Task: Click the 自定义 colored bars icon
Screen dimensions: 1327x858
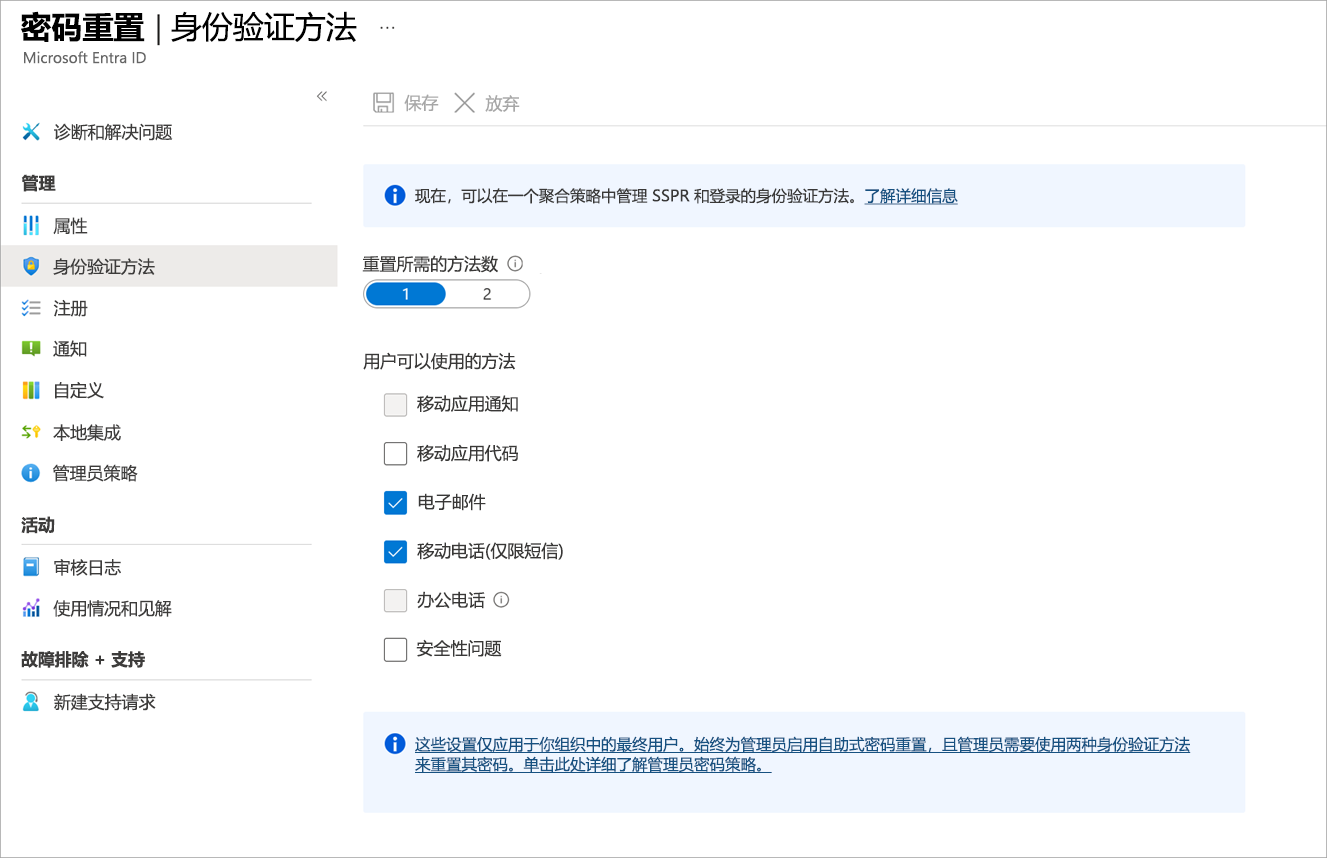Action: [31, 390]
